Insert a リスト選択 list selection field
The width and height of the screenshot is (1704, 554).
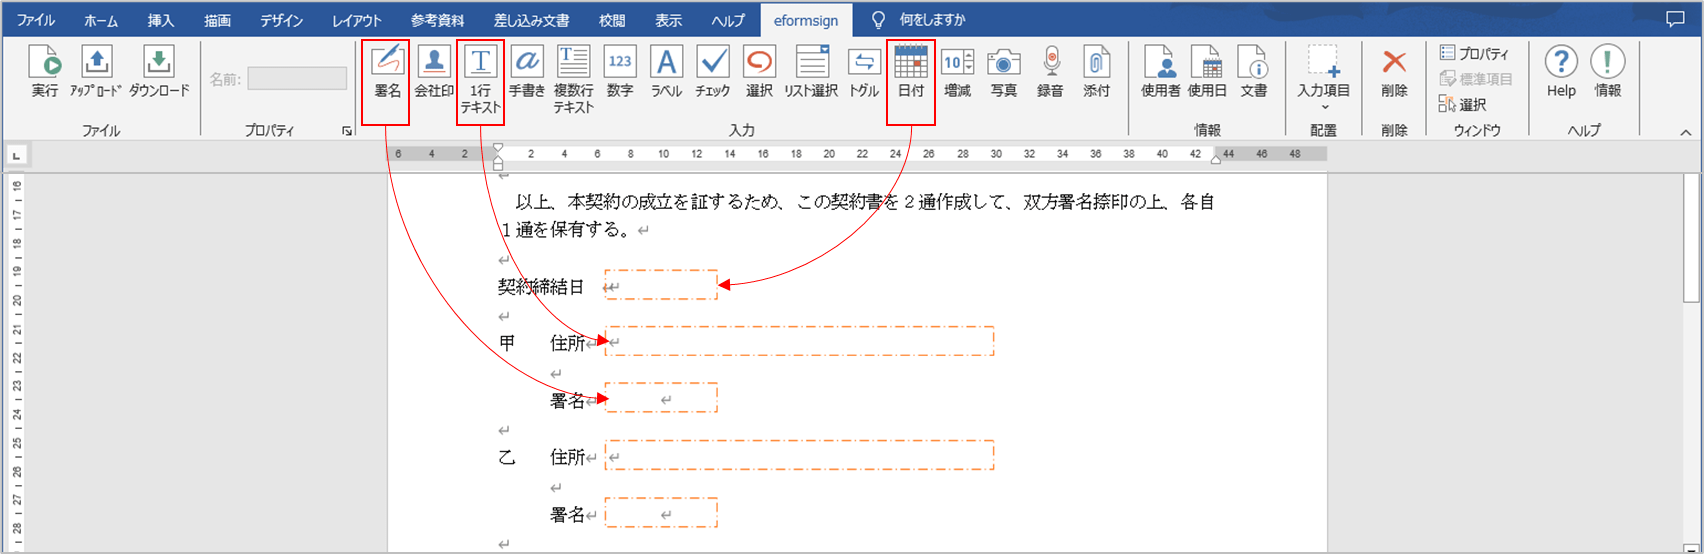[811, 71]
